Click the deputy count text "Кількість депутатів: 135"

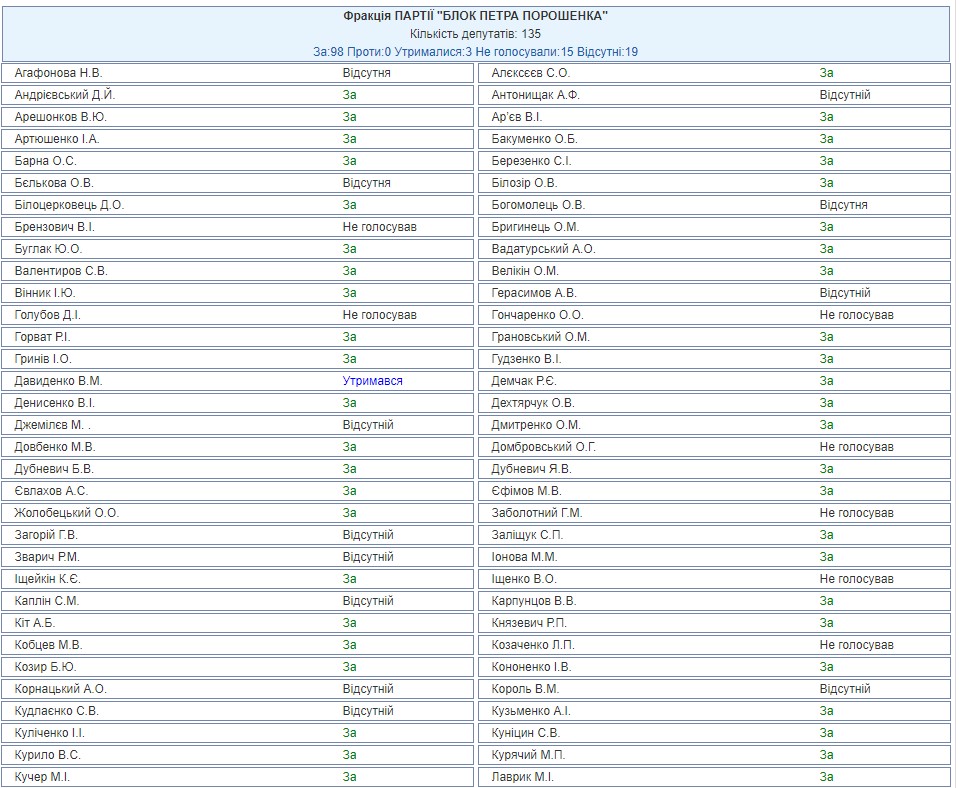(x=475, y=34)
